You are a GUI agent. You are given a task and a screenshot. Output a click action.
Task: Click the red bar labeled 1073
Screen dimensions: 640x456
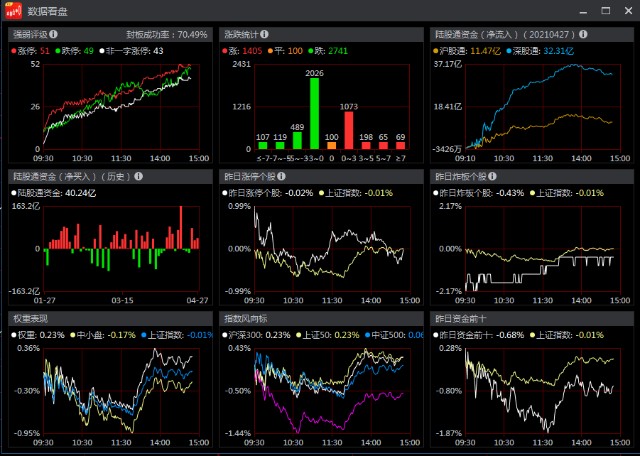click(349, 130)
